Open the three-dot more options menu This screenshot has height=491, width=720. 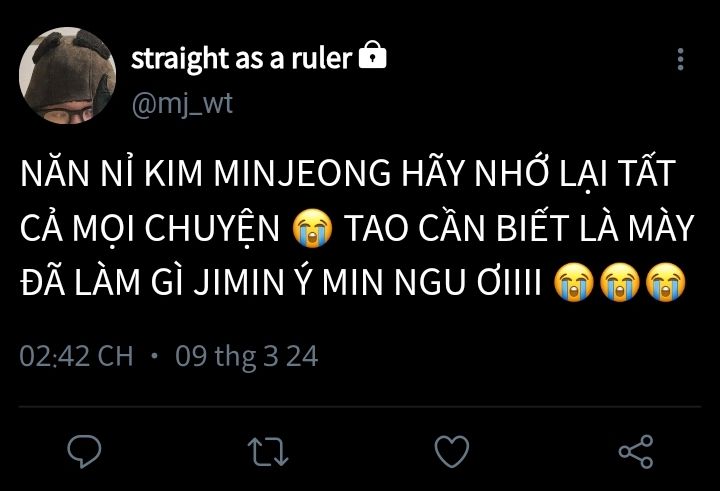click(x=681, y=59)
